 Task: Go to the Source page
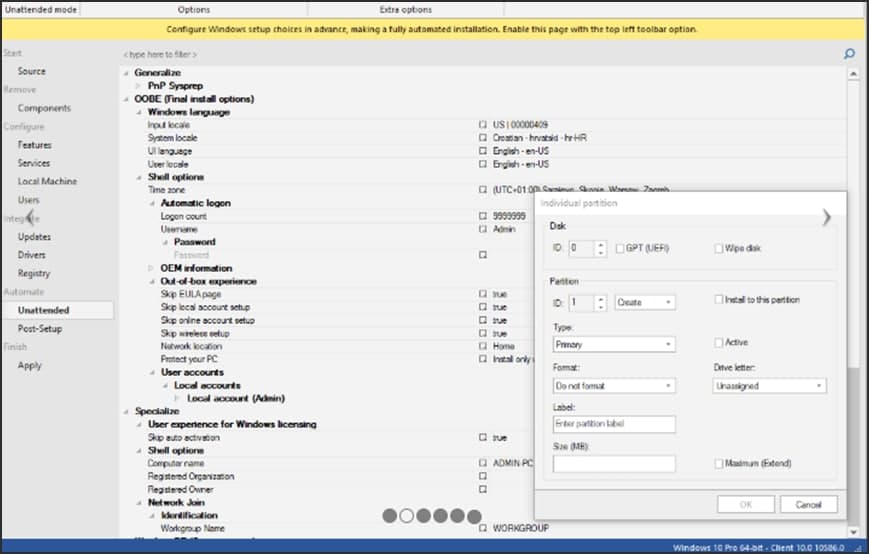(32, 71)
